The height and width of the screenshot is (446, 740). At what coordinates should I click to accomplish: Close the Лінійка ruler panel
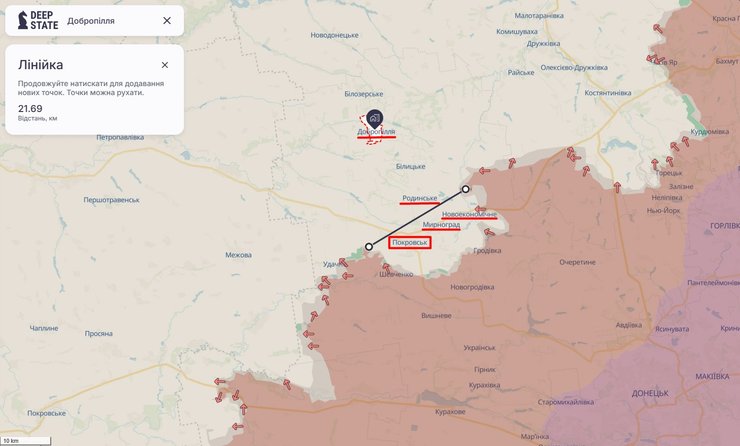click(165, 65)
